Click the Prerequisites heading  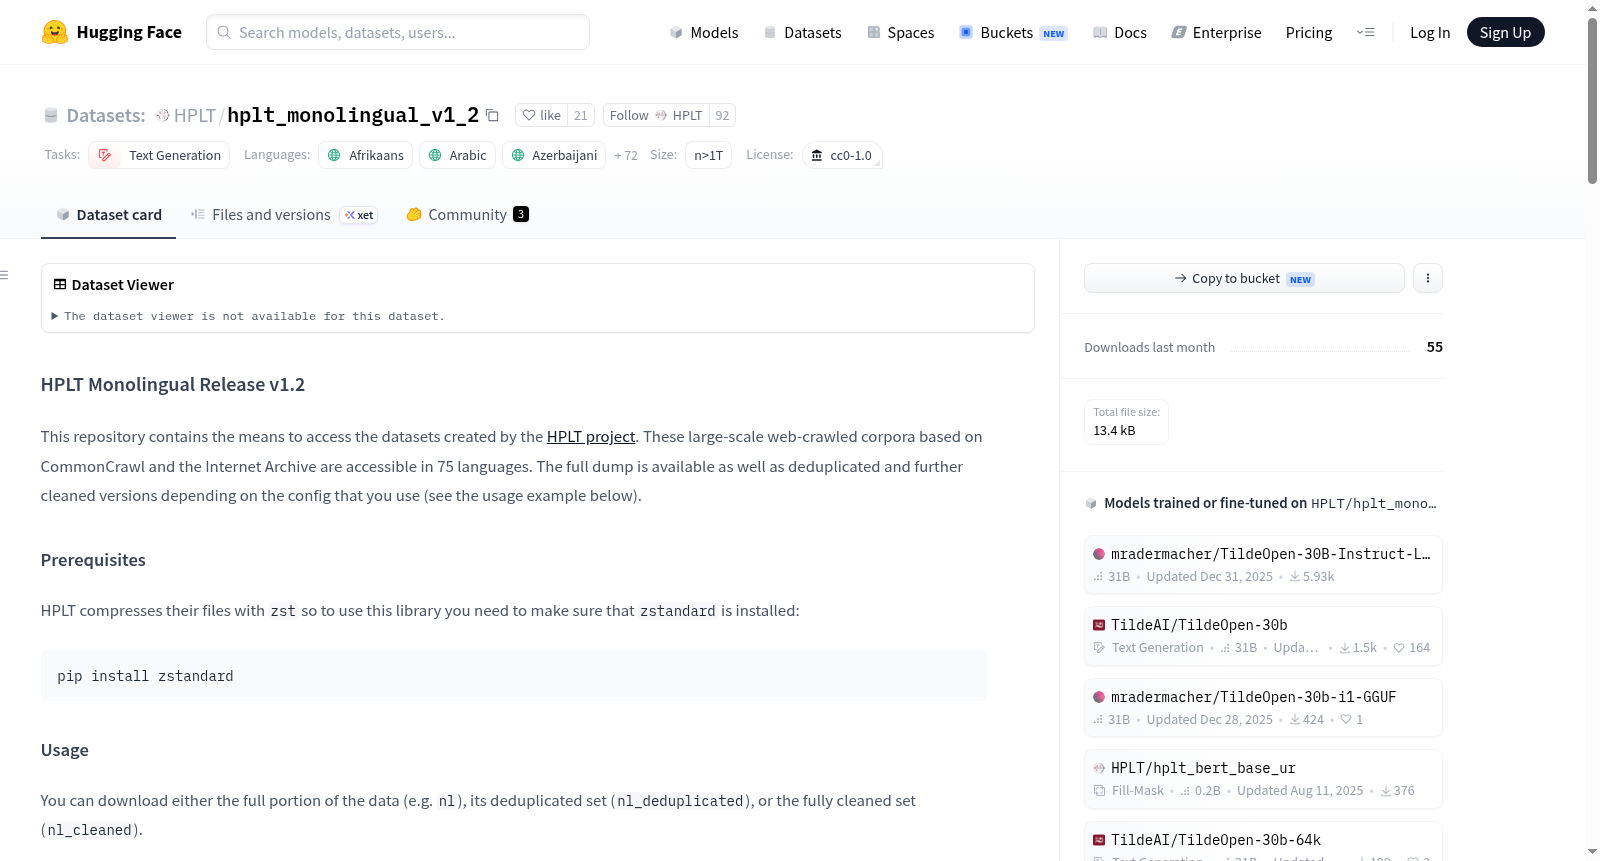pos(93,560)
